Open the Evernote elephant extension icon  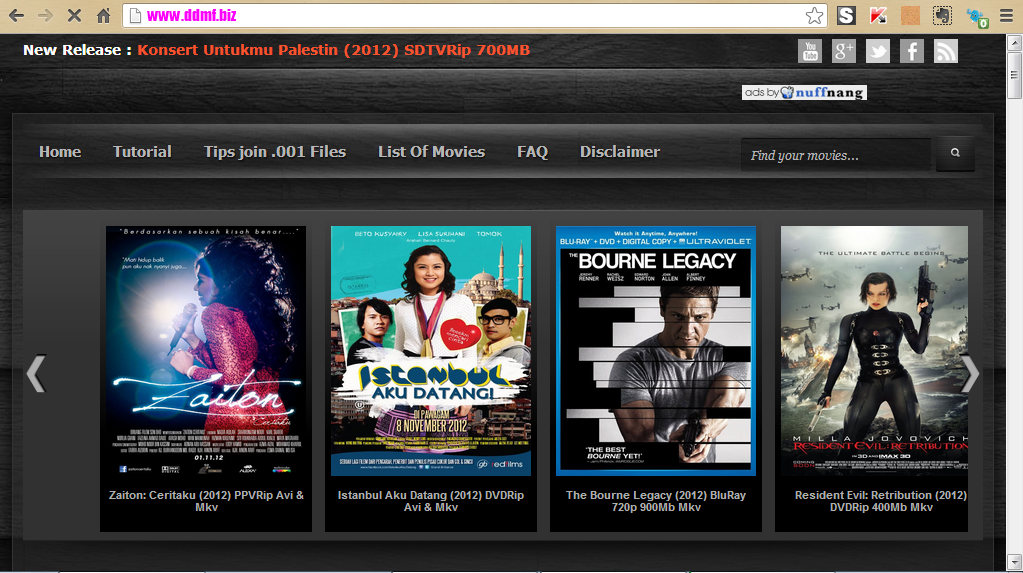coord(942,15)
